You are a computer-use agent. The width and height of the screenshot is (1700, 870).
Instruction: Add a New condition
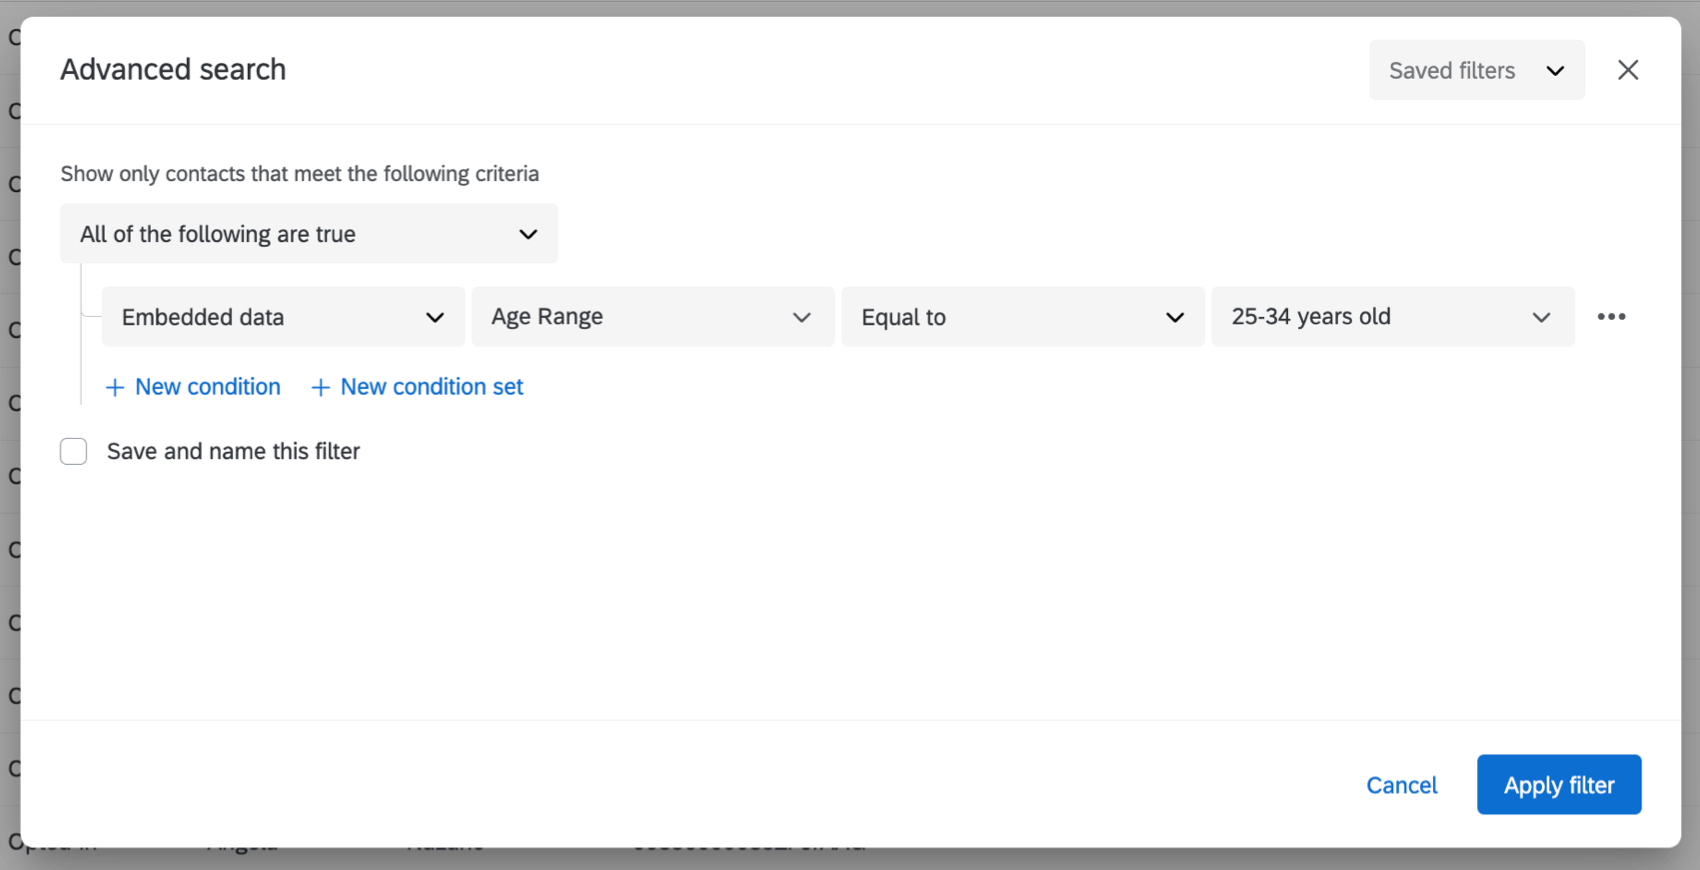coord(207,387)
